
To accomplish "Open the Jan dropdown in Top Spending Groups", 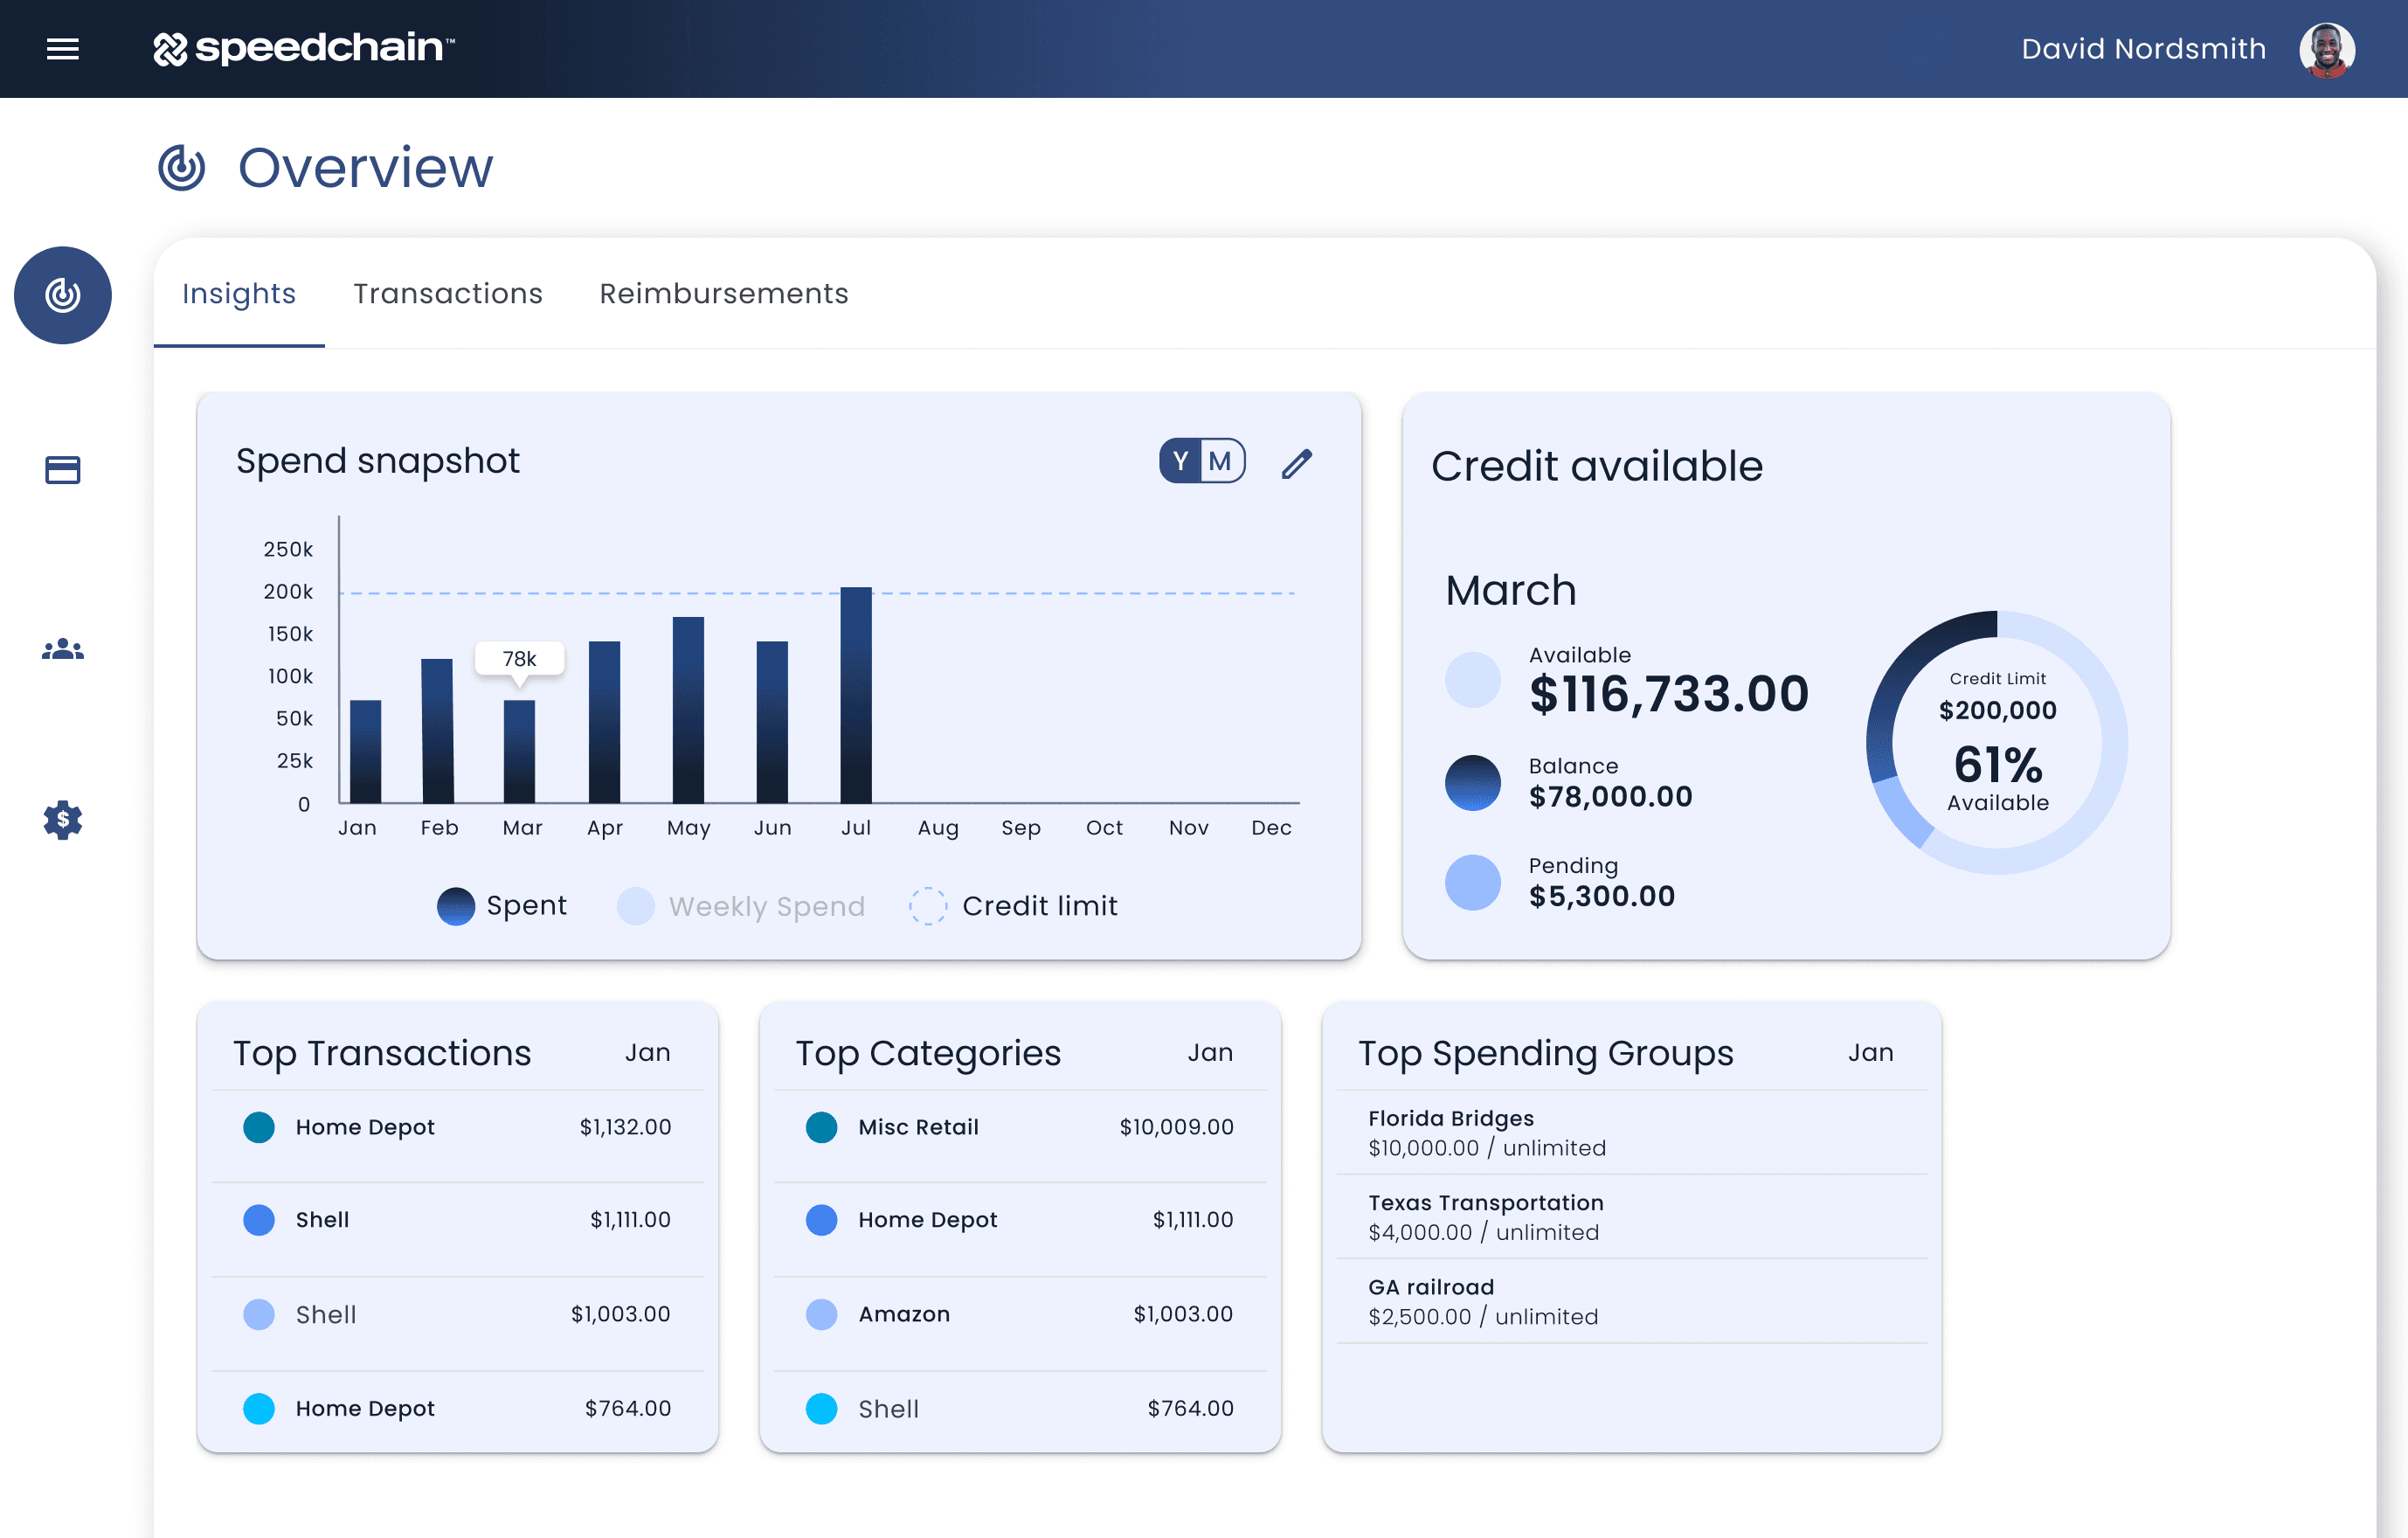I will coord(1870,1052).
